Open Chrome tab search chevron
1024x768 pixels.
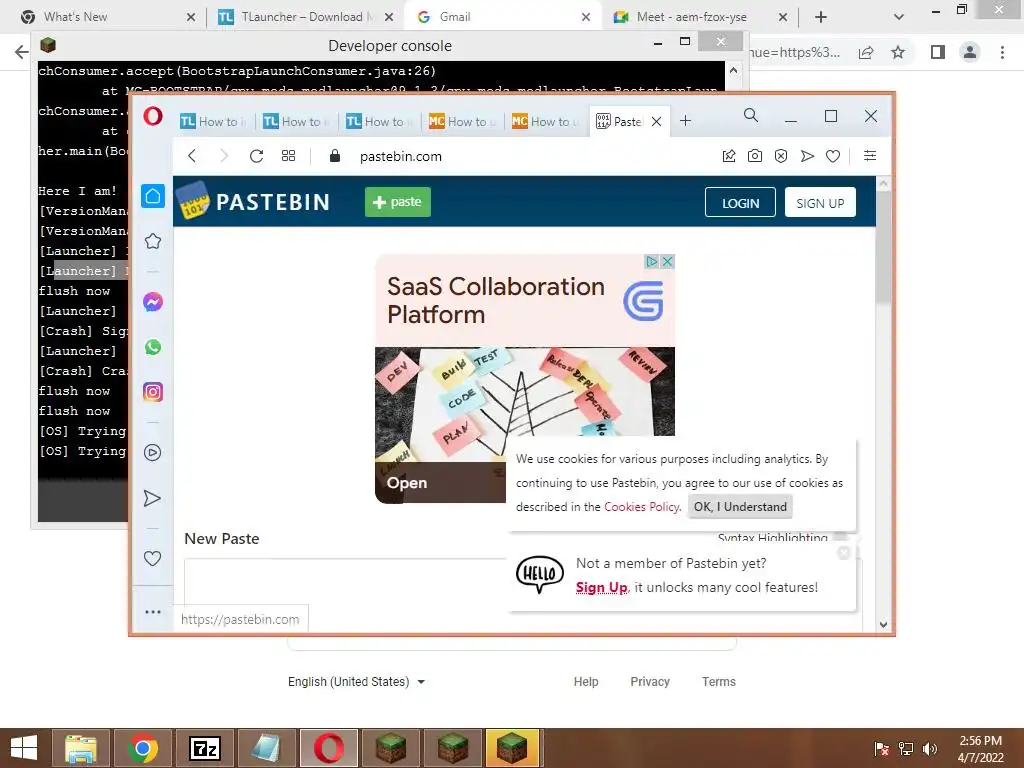pos(899,17)
